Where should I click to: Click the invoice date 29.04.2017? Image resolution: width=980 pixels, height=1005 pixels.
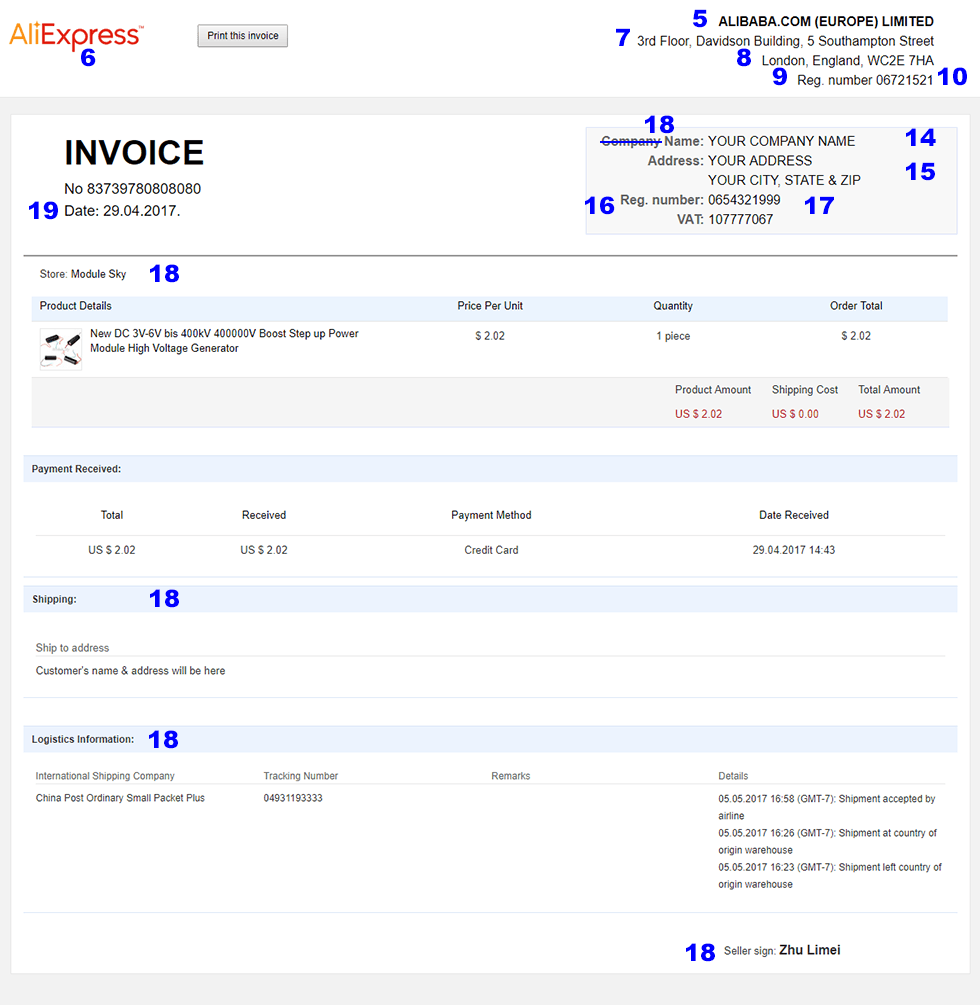pyautogui.click(x=141, y=211)
